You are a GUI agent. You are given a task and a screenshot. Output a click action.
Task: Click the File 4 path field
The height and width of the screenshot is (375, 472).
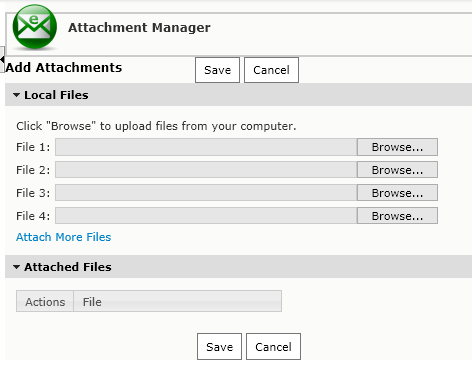[206, 216]
